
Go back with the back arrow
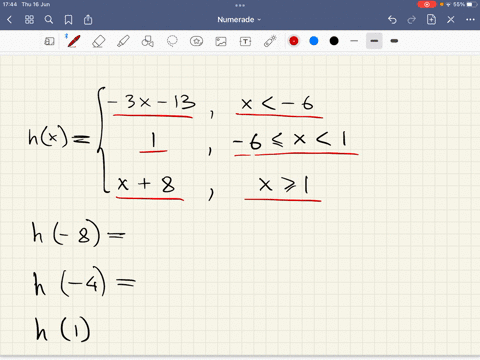9,20
